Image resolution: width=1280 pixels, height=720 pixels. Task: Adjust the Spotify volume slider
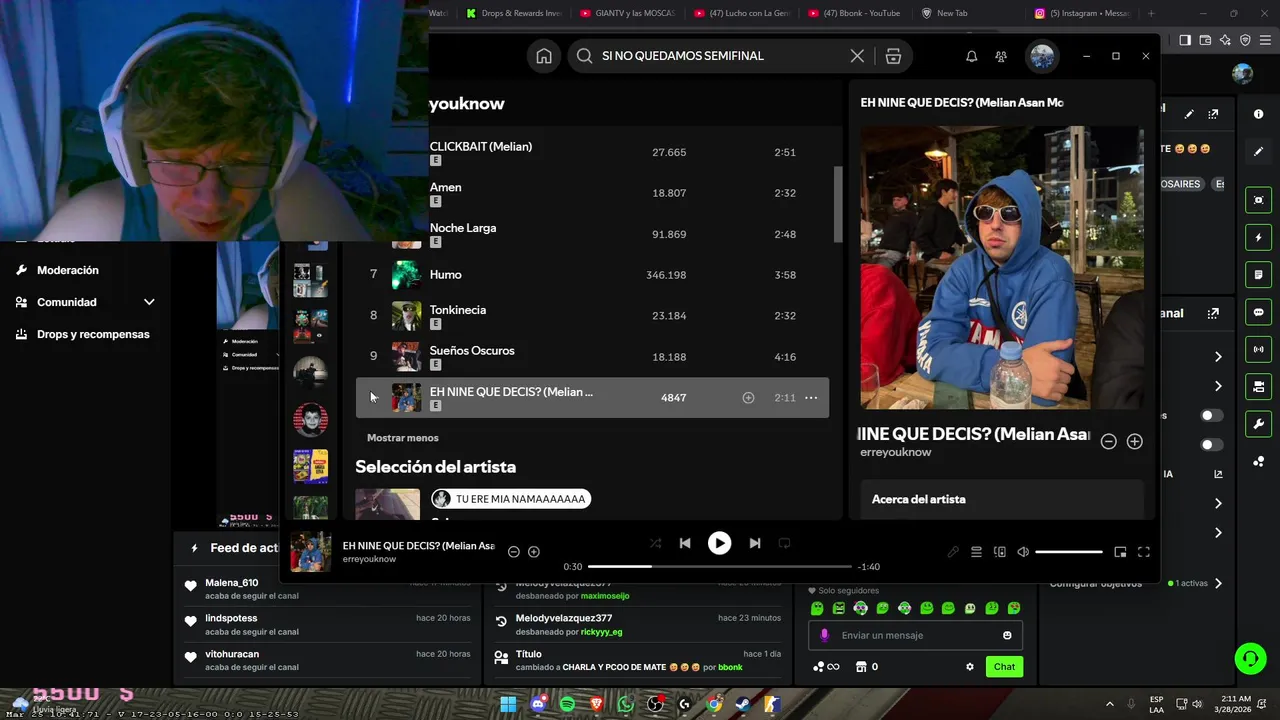(x=1069, y=552)
